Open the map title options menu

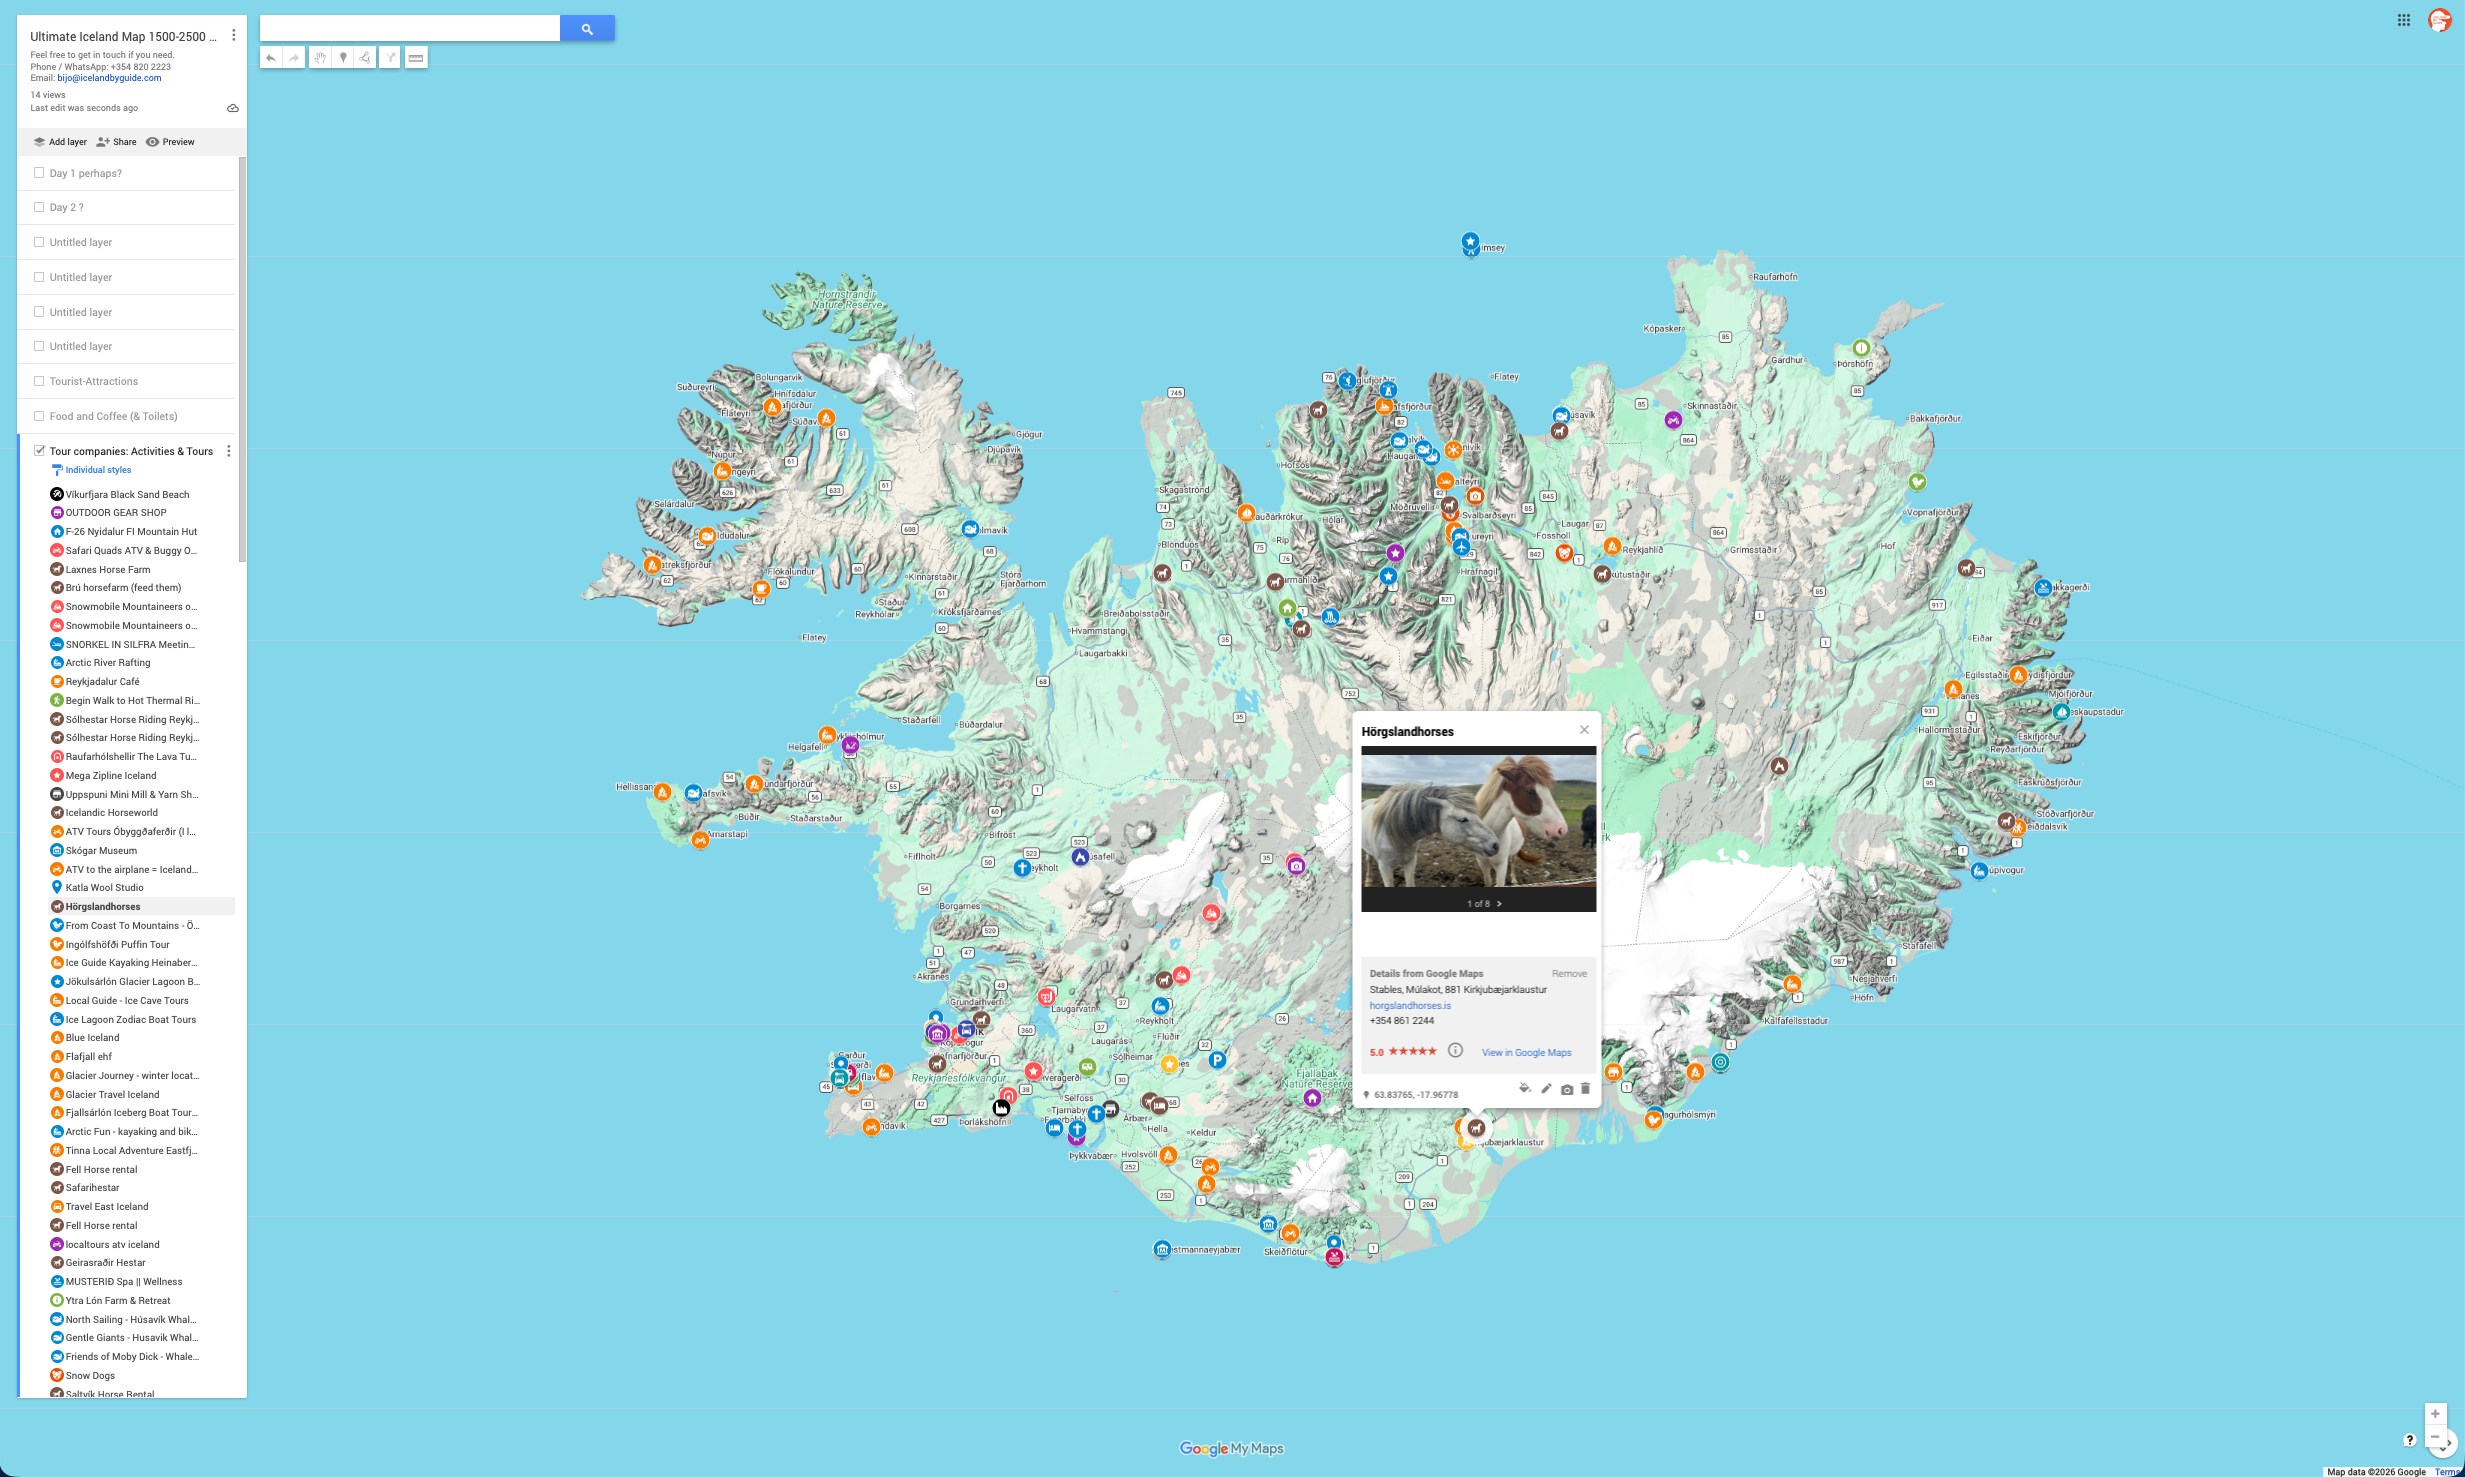pos(234,35)
